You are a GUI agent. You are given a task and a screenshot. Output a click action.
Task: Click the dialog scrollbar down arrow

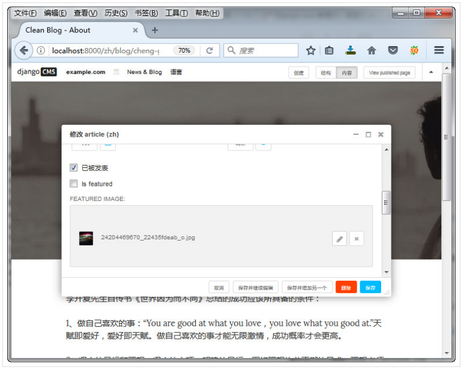point(386,272)
